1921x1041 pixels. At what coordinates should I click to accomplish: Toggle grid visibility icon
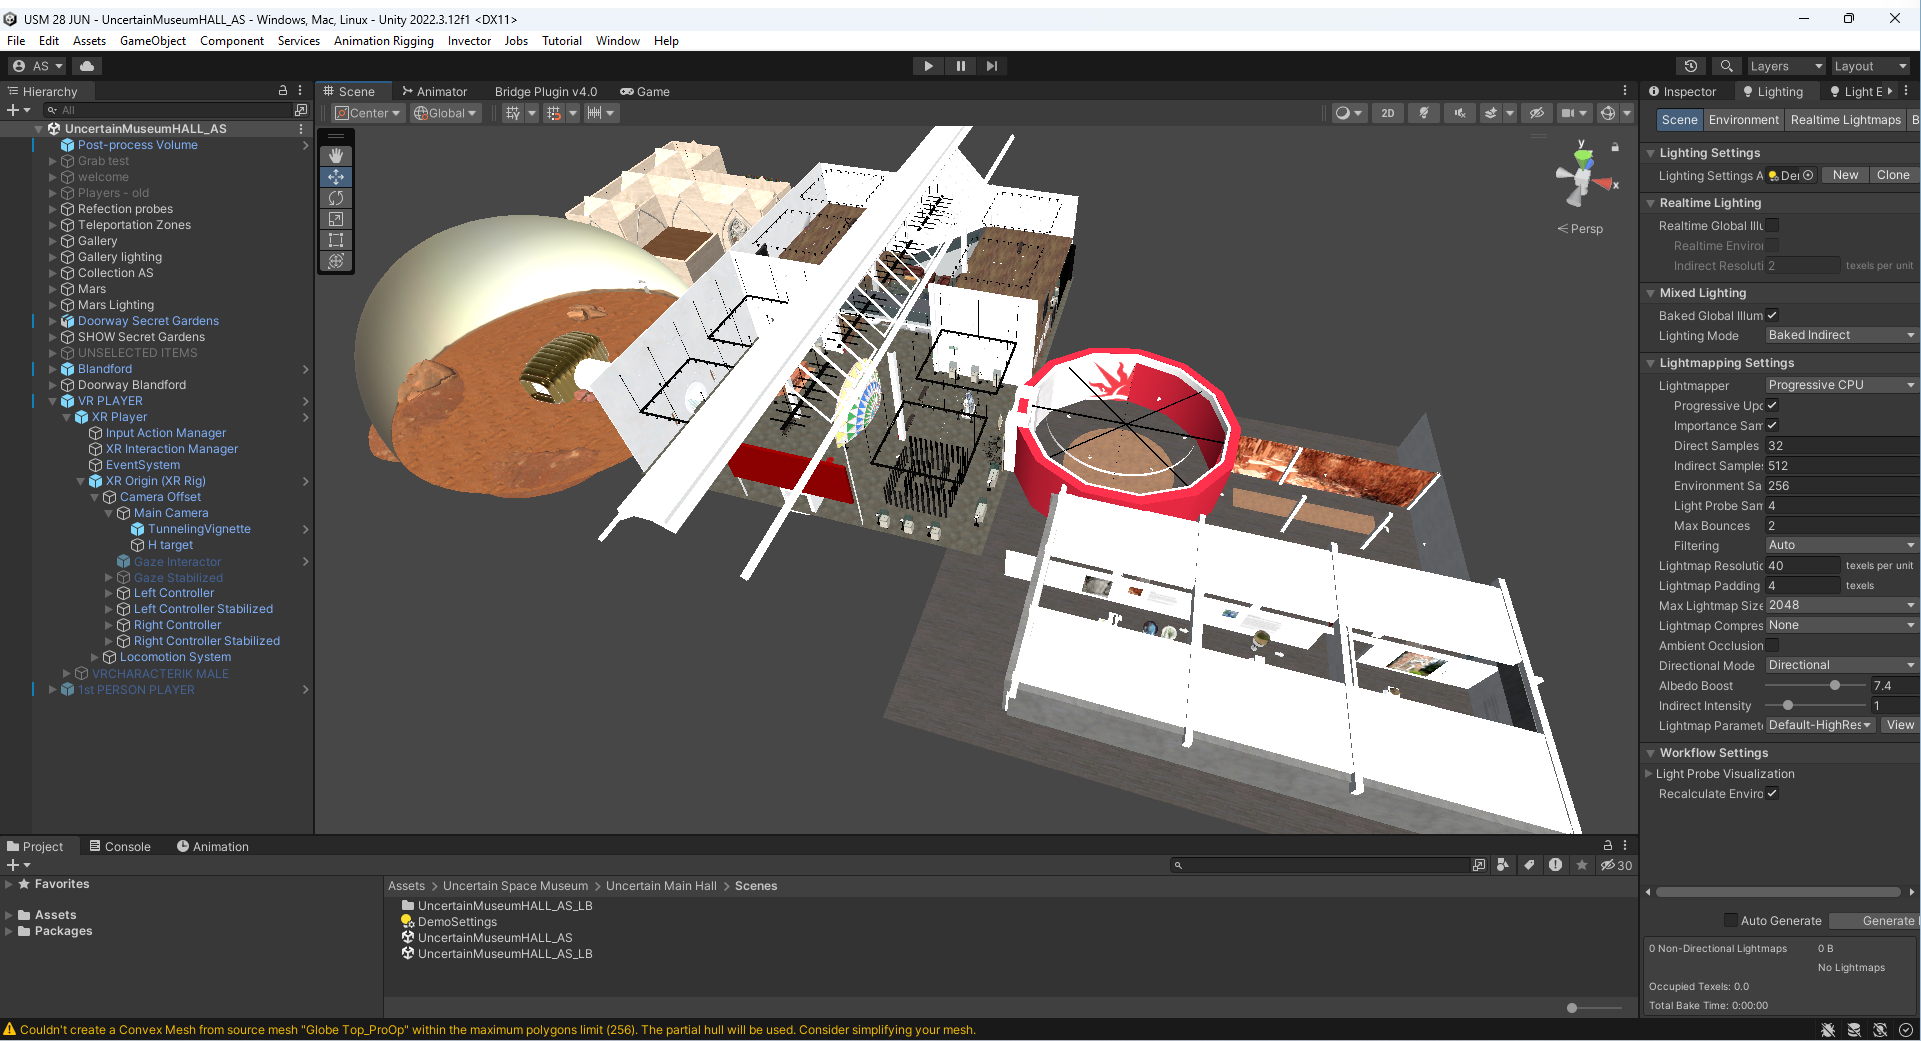click(513, 113)
